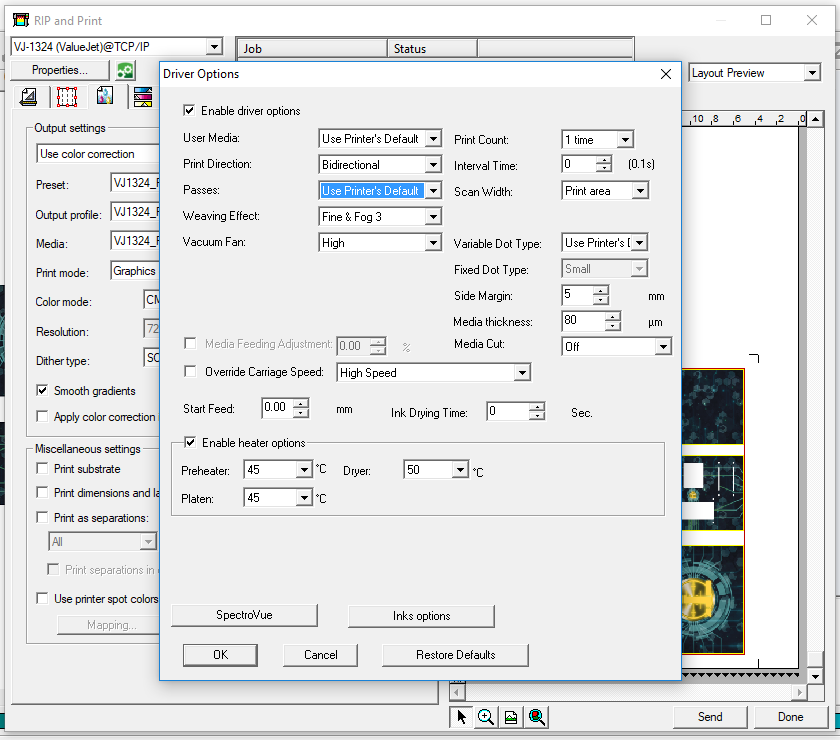Click the Side Margin spinner arrows
Screen dimensions: 840x740
(601, 295)
